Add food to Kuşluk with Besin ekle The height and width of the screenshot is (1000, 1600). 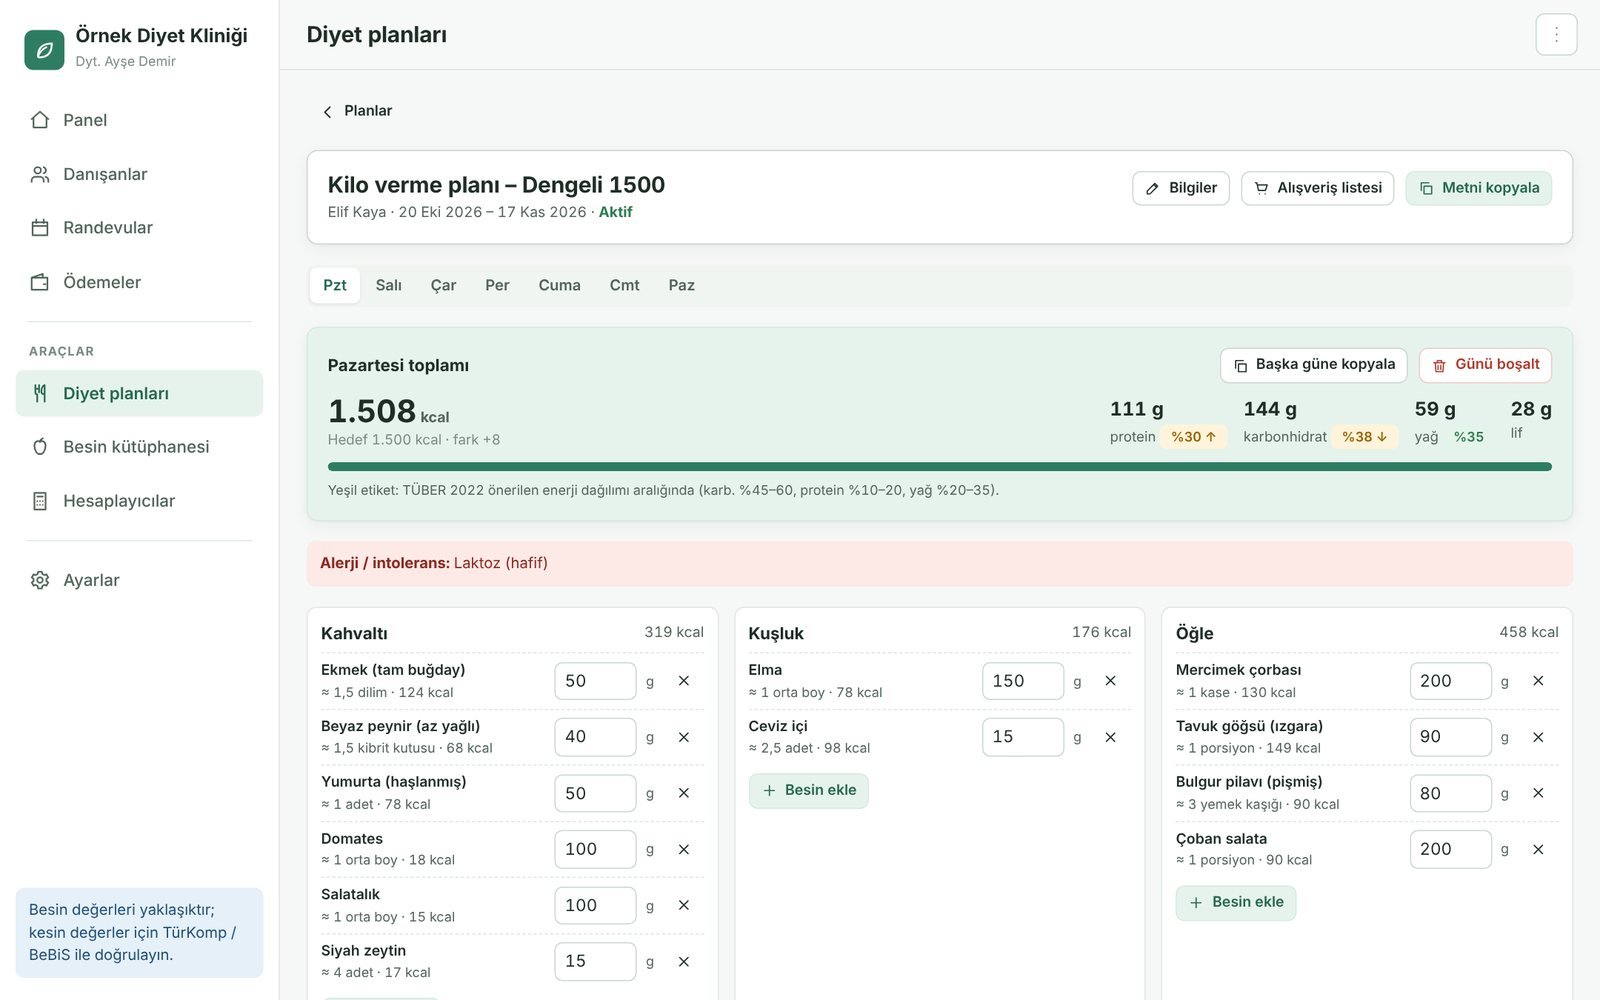[x=809, y=791]
